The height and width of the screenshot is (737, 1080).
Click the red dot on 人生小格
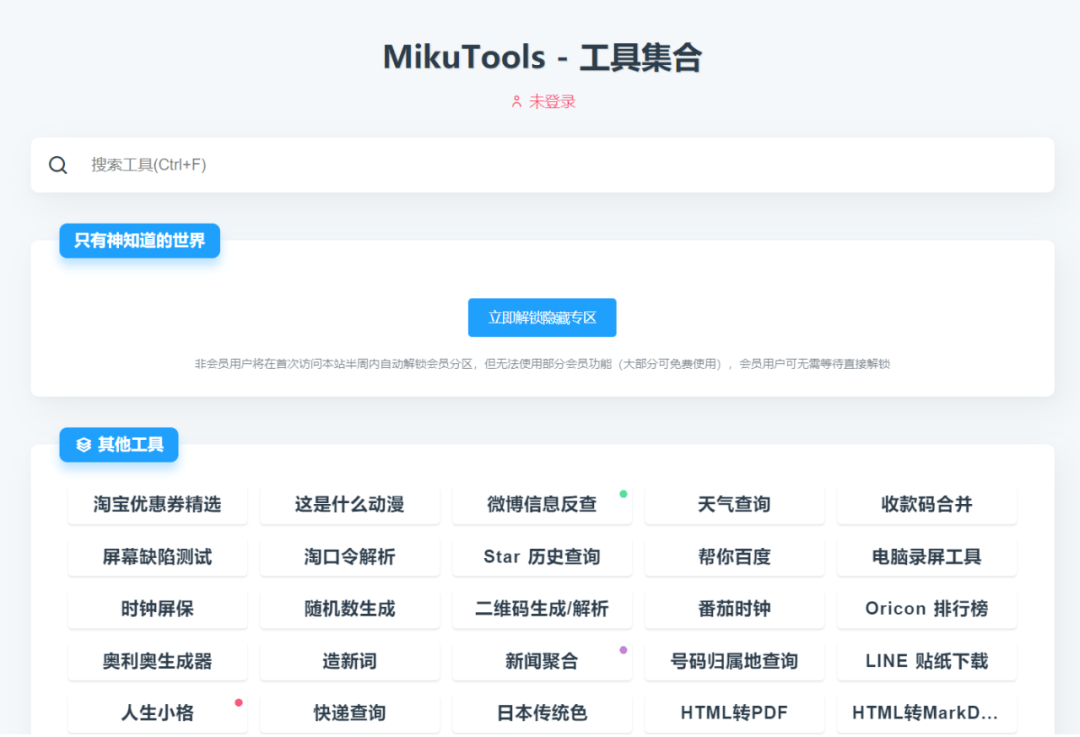point(238,700)
